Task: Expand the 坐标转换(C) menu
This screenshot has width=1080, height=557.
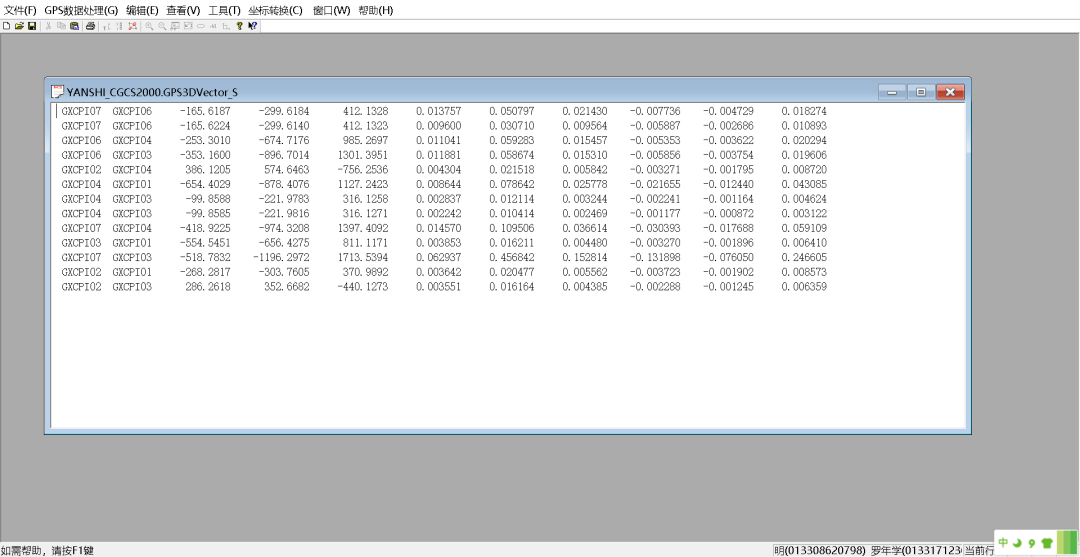Action: [x=275, y=10]
